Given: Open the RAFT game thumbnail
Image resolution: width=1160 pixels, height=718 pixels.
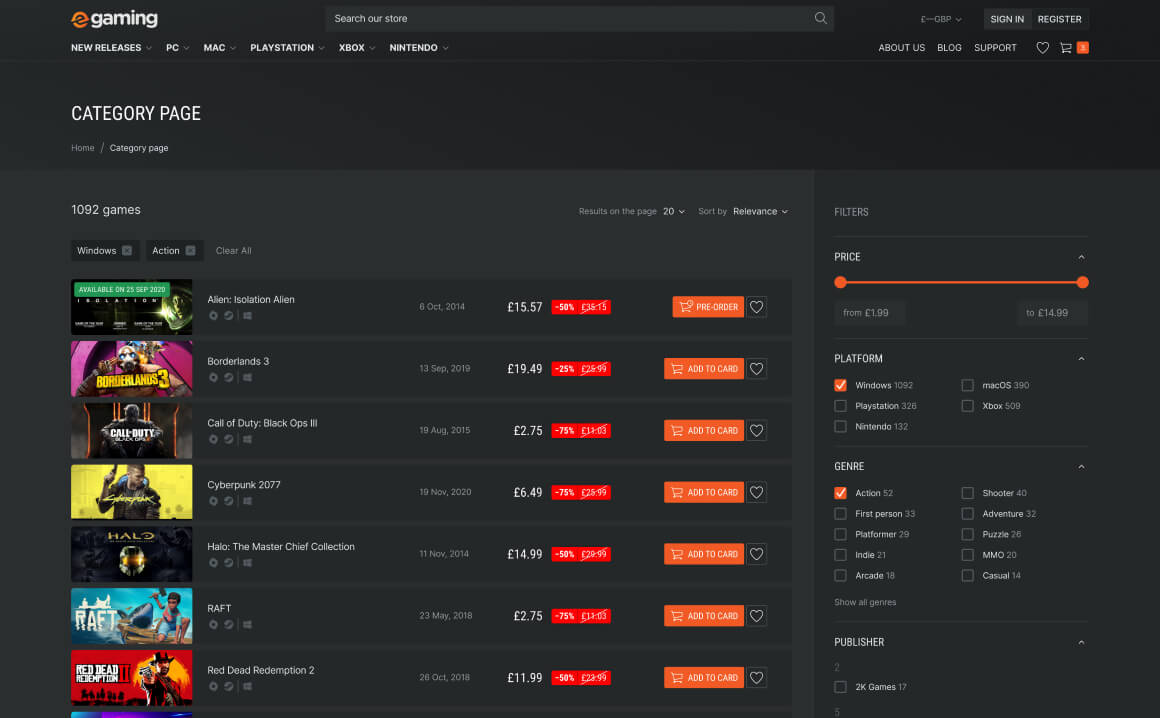Looking at the screenshot, I should point(131,616).
